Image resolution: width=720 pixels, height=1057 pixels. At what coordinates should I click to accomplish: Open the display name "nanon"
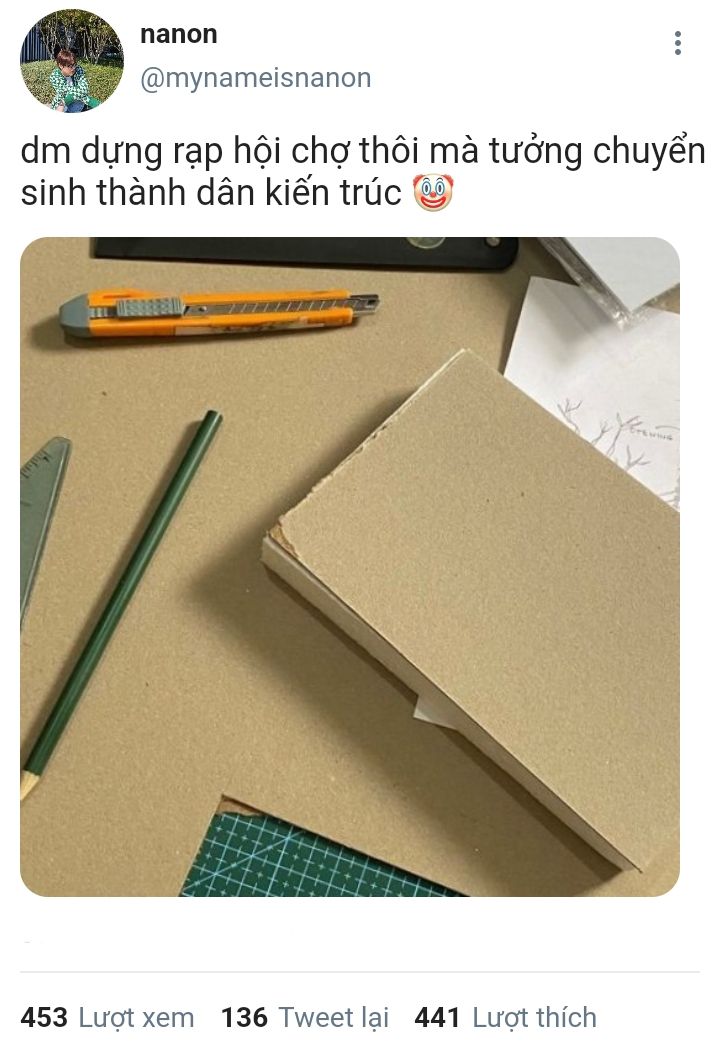[x=179, y=34]
